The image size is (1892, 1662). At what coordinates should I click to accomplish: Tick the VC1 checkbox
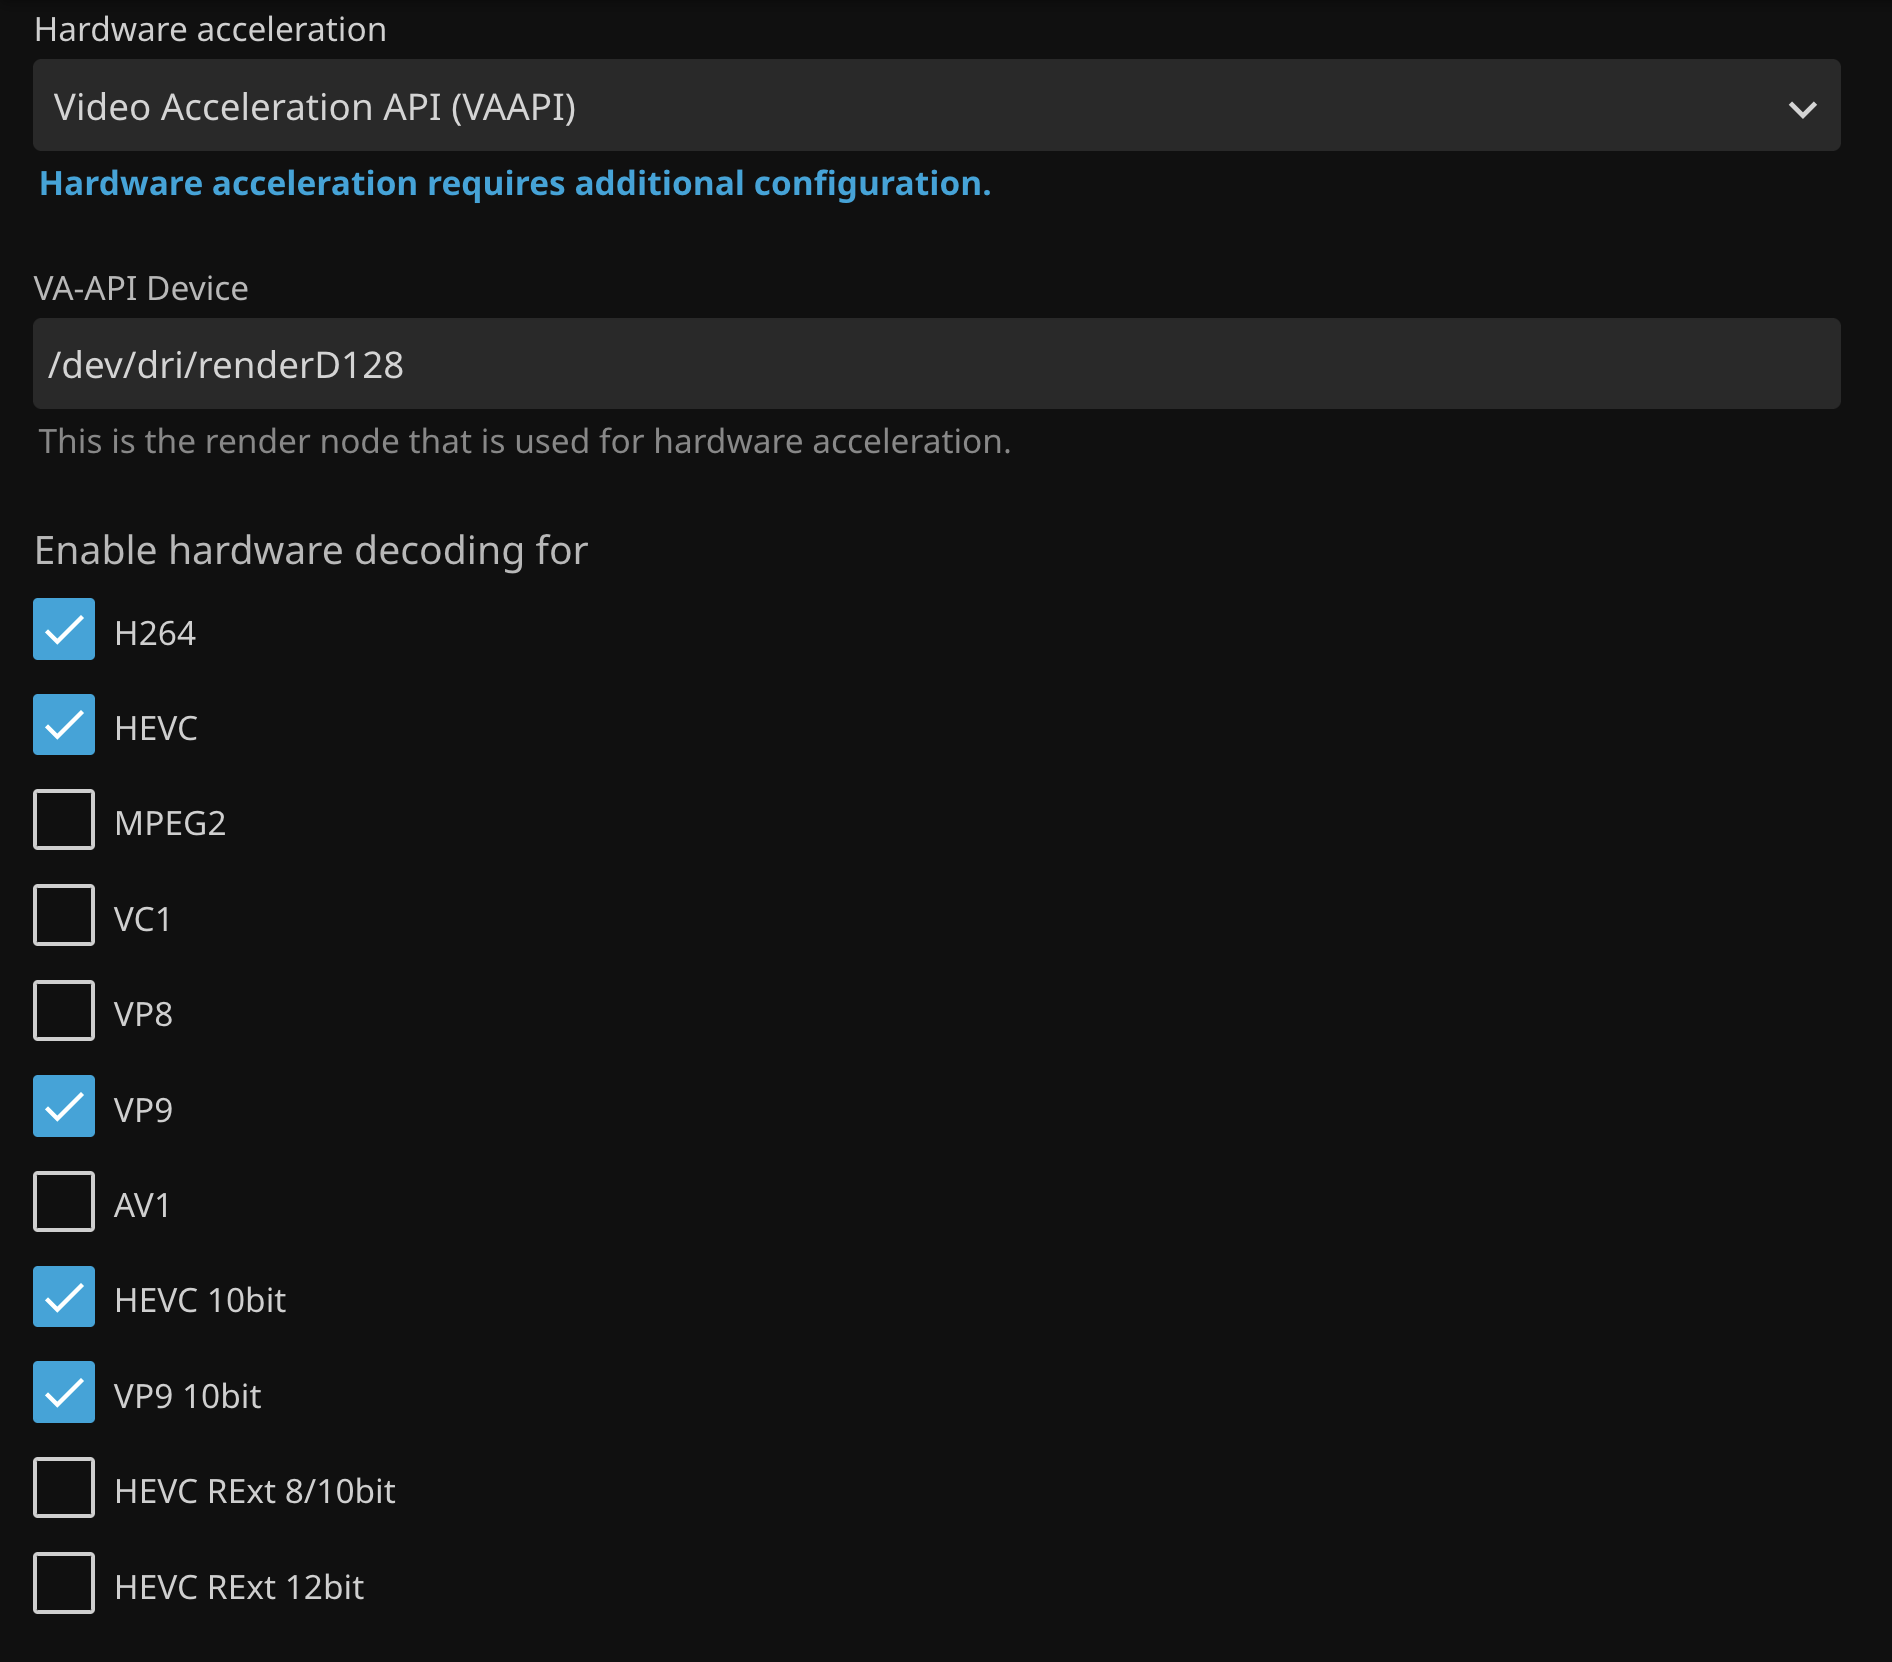coord(64,916)
